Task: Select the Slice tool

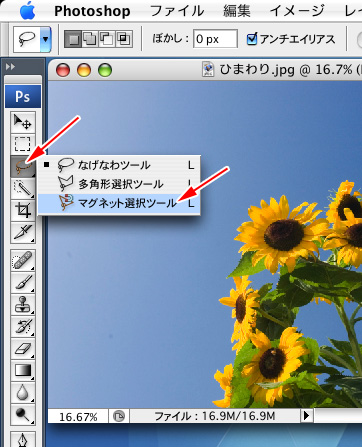Action: (x=23, y=232)
